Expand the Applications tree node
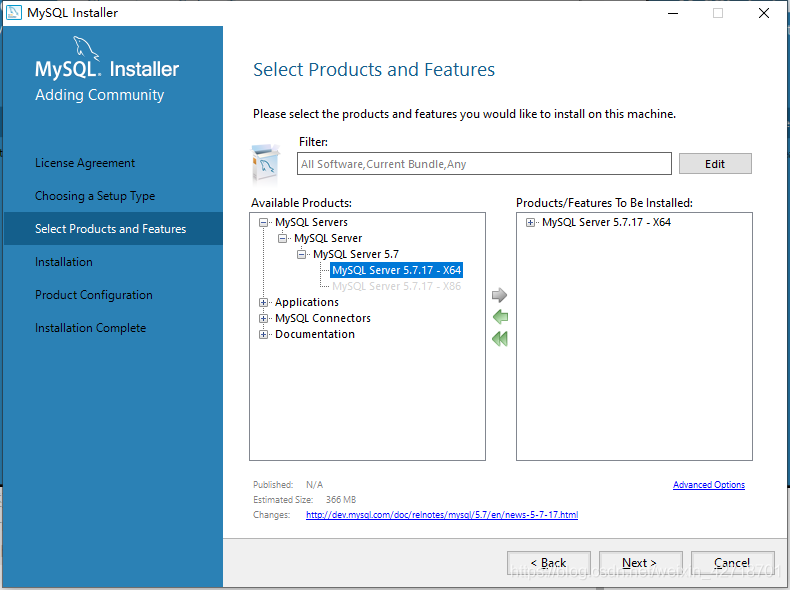Viewport: 790px width, 590px height. point(263,302)
